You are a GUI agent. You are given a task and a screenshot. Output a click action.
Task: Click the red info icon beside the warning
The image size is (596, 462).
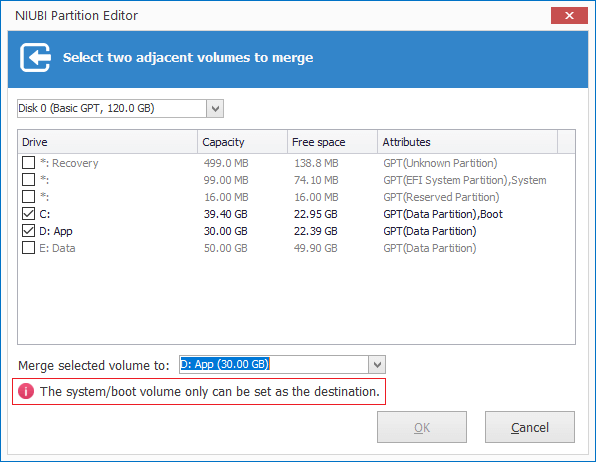(26, 391)
